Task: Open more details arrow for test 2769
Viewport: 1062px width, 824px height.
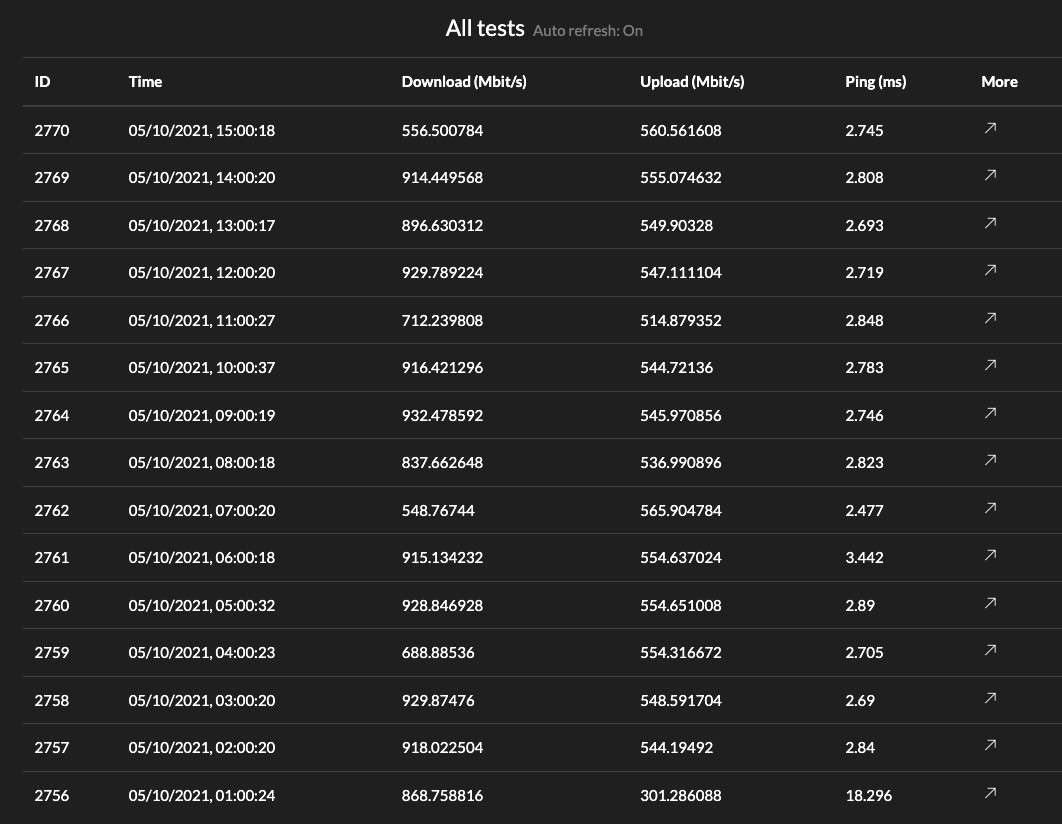Action: [x=990, y=175]
